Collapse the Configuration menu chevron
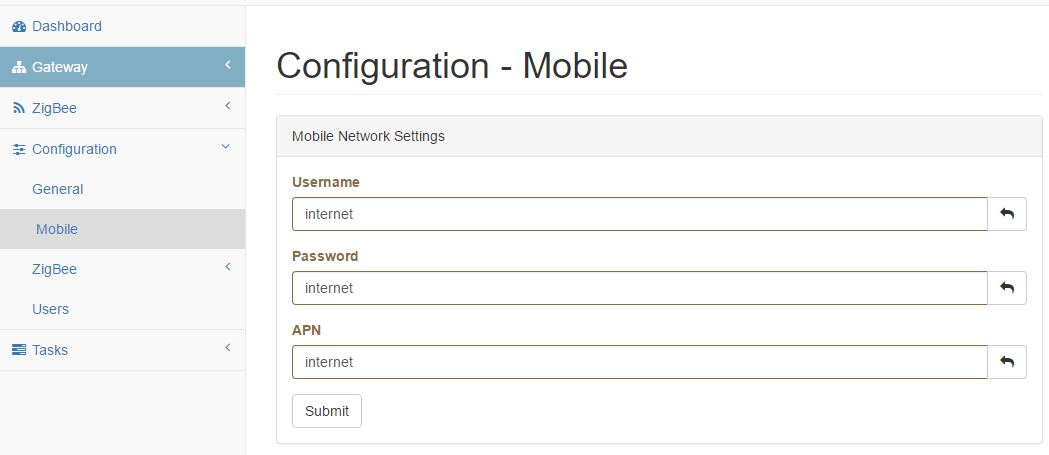The width and height of the screenshot is (1049, 455). (x=226, y=148)
